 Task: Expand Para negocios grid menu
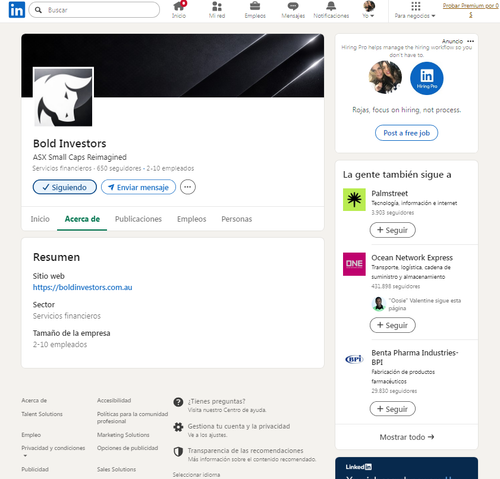tap(415, 10)
